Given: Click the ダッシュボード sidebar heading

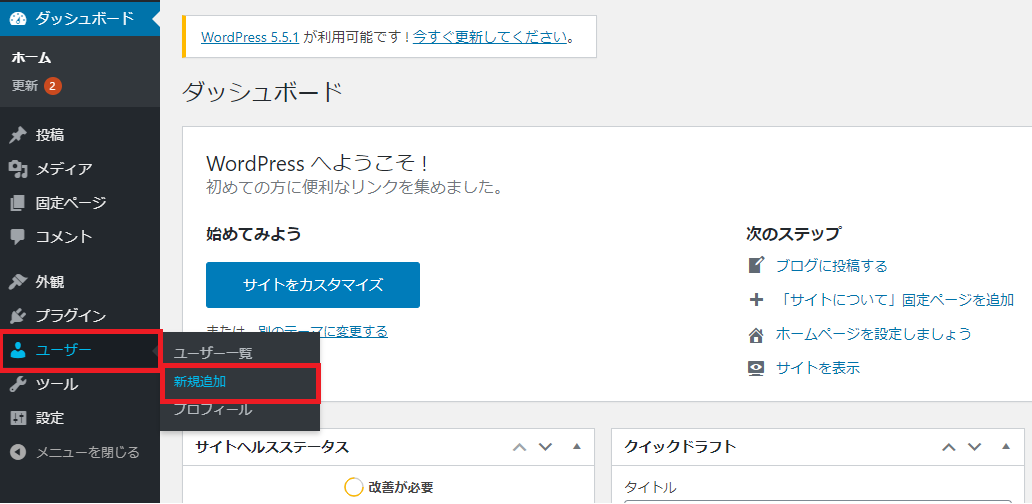Looking at the screenshot, I should pos(85,18).
